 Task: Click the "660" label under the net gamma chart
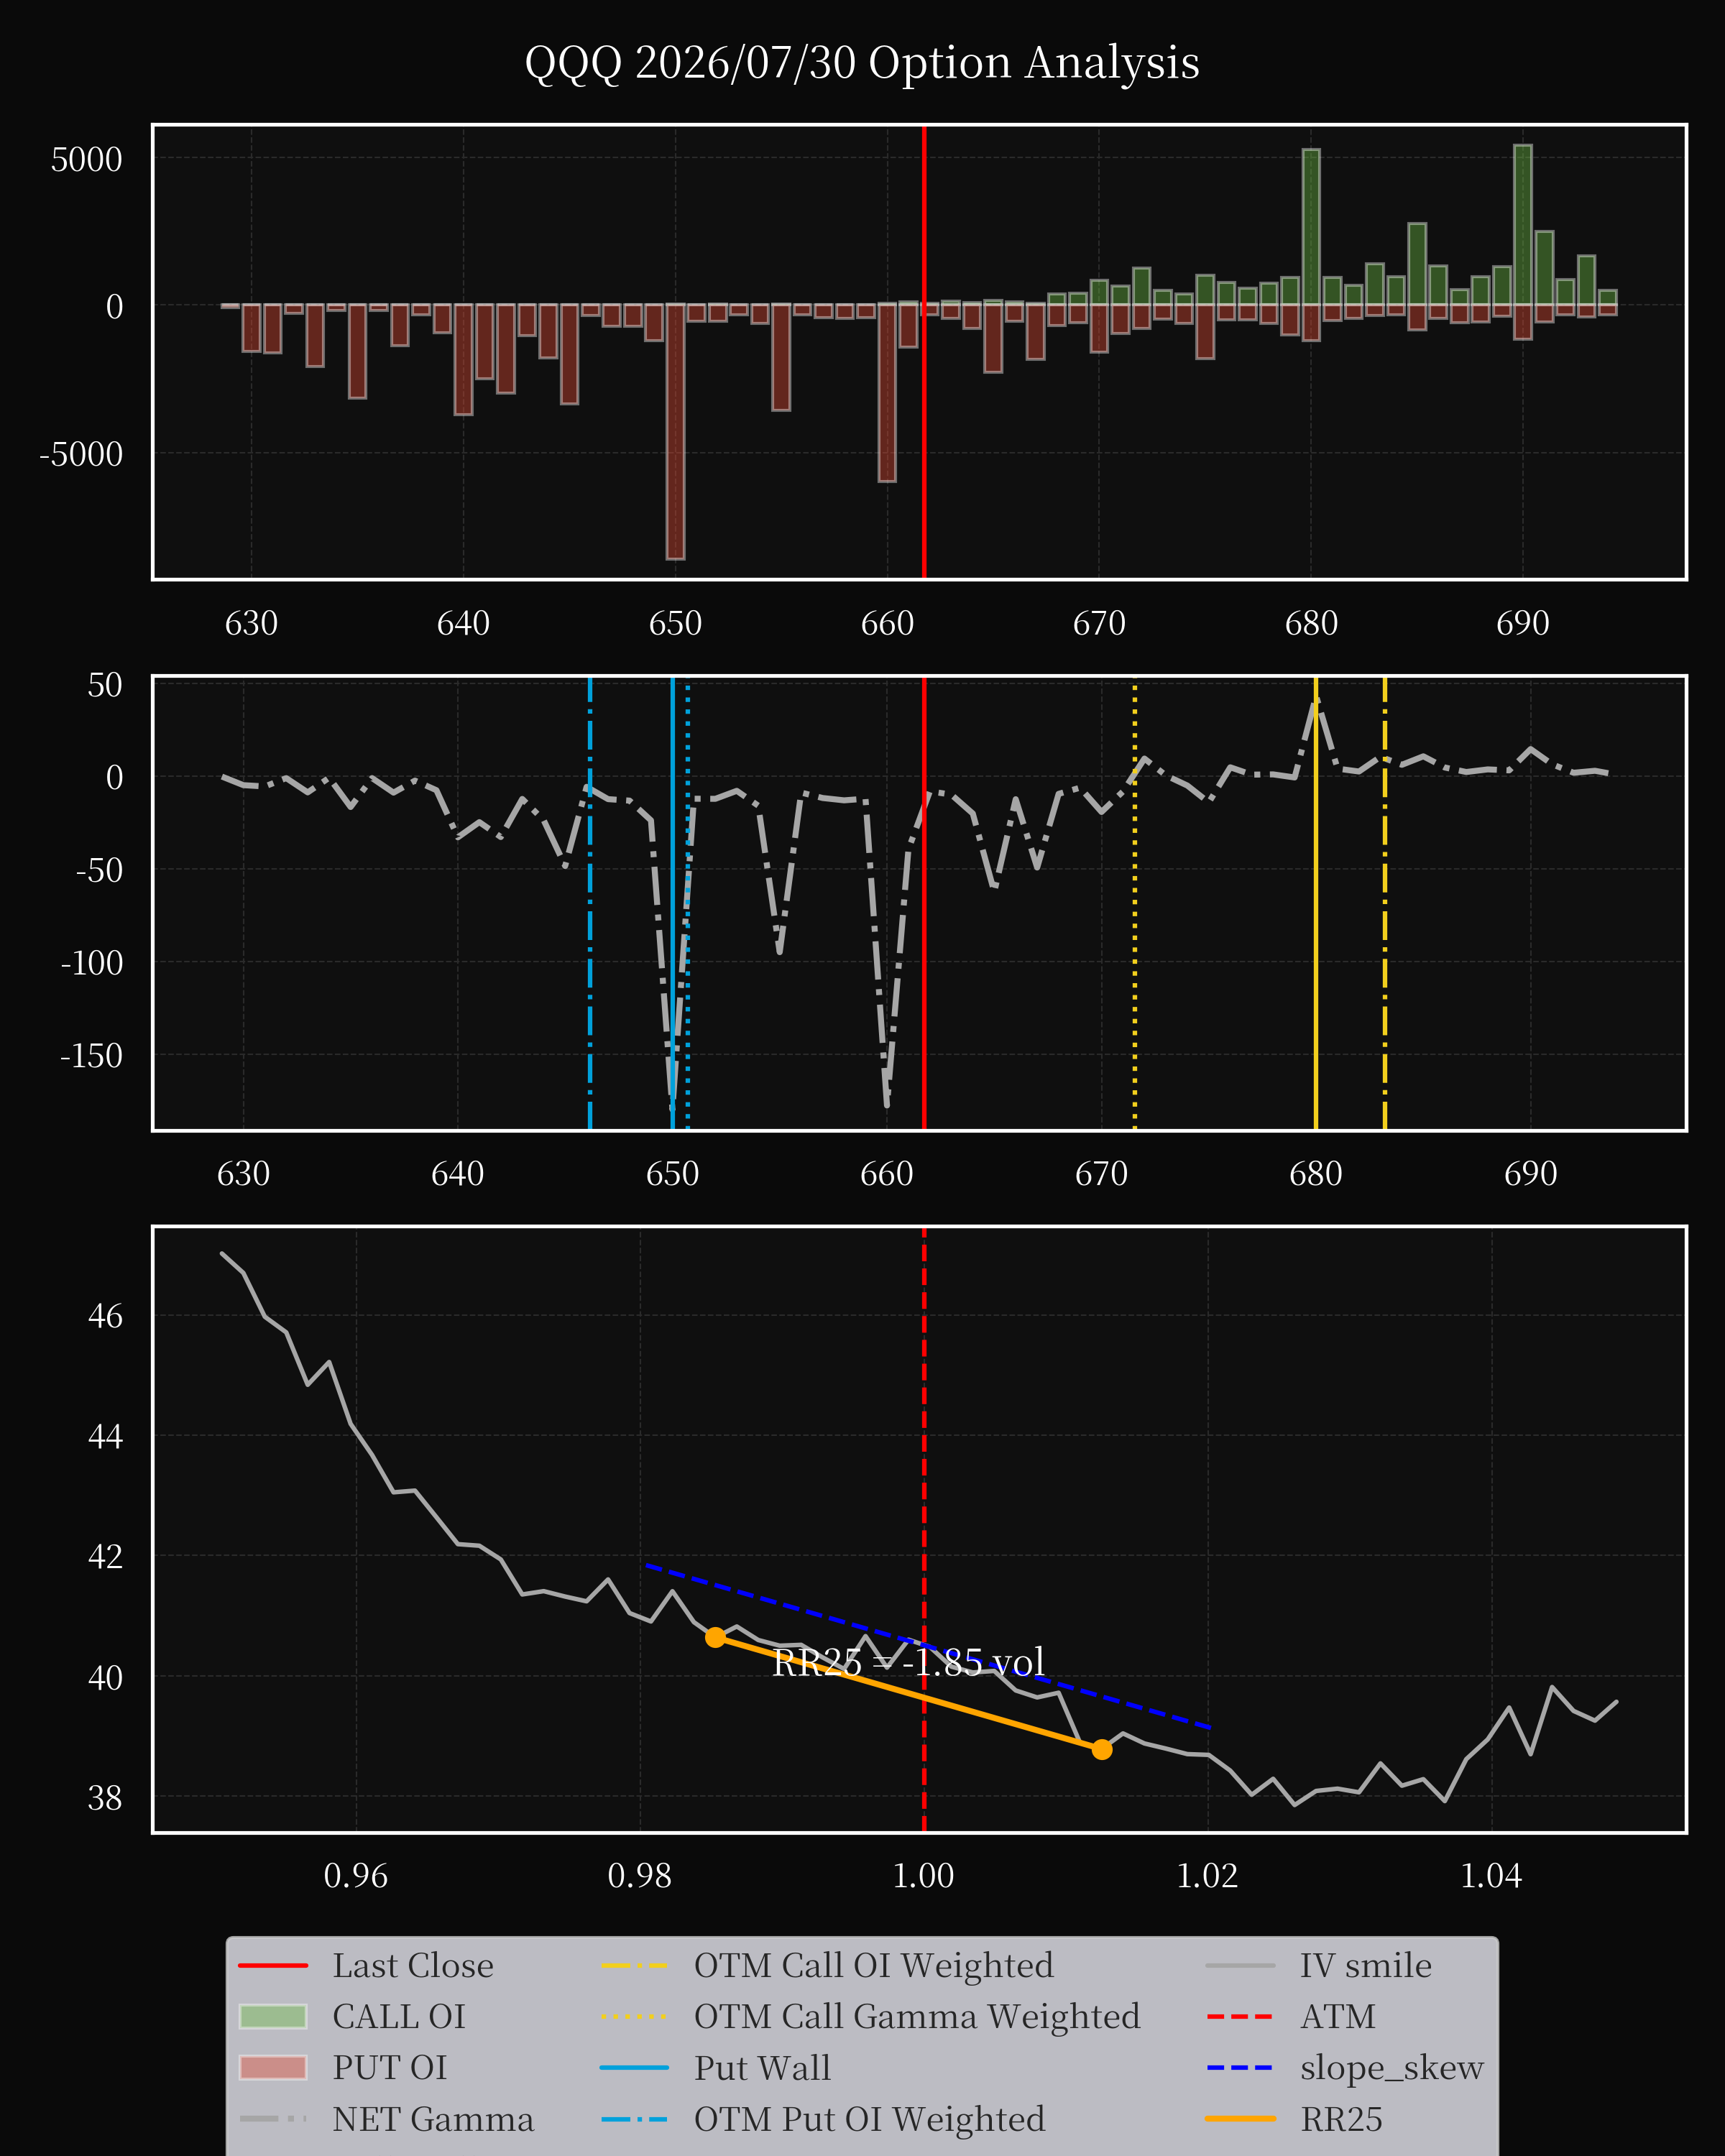(887, 1173)
